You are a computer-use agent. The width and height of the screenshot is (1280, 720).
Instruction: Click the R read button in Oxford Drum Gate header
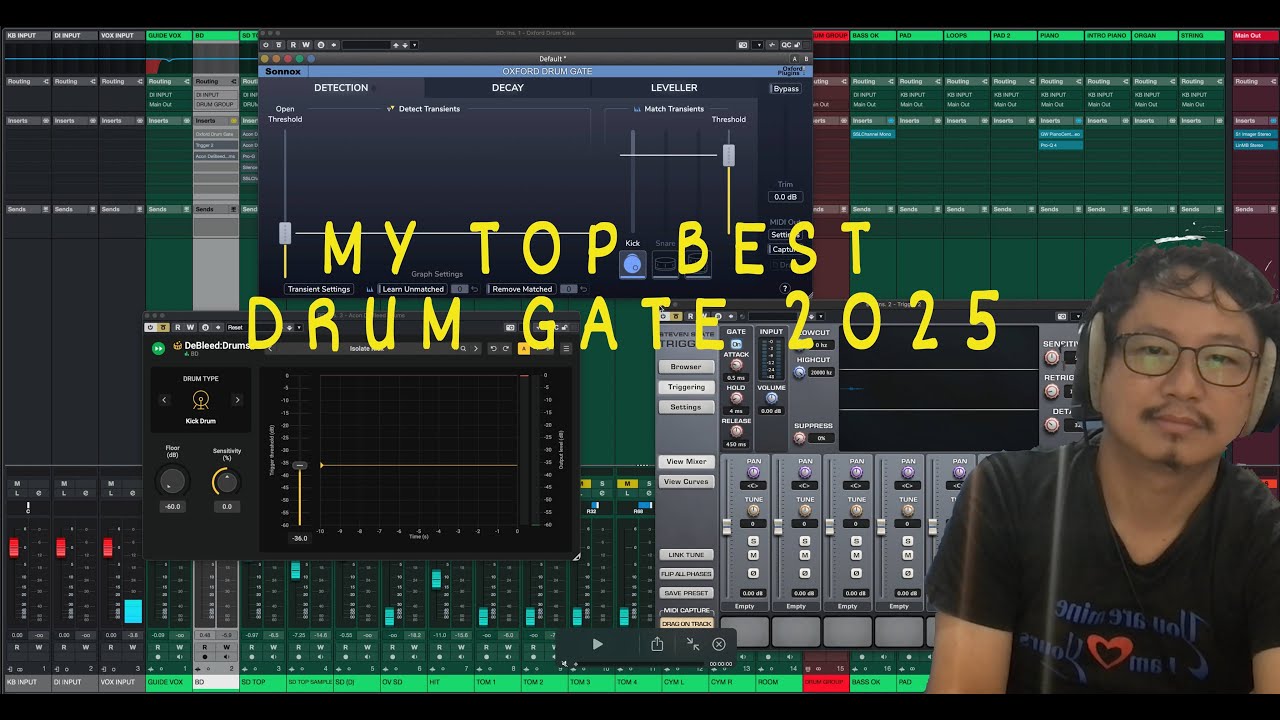pyautogui.click(x=293, y=45)
